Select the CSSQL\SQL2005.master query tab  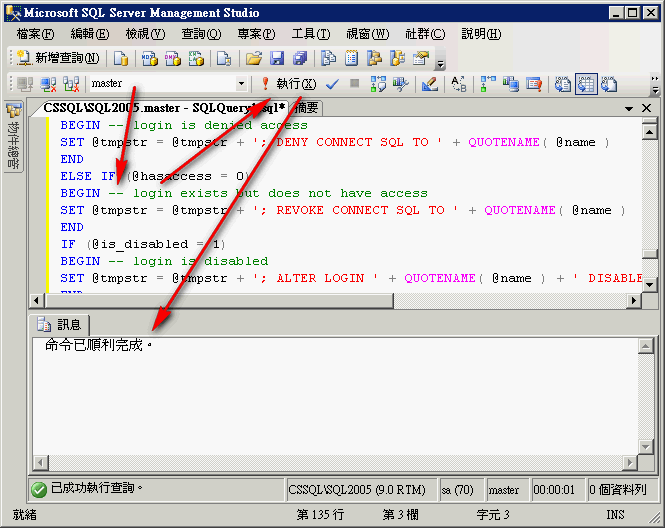(163, 108)
